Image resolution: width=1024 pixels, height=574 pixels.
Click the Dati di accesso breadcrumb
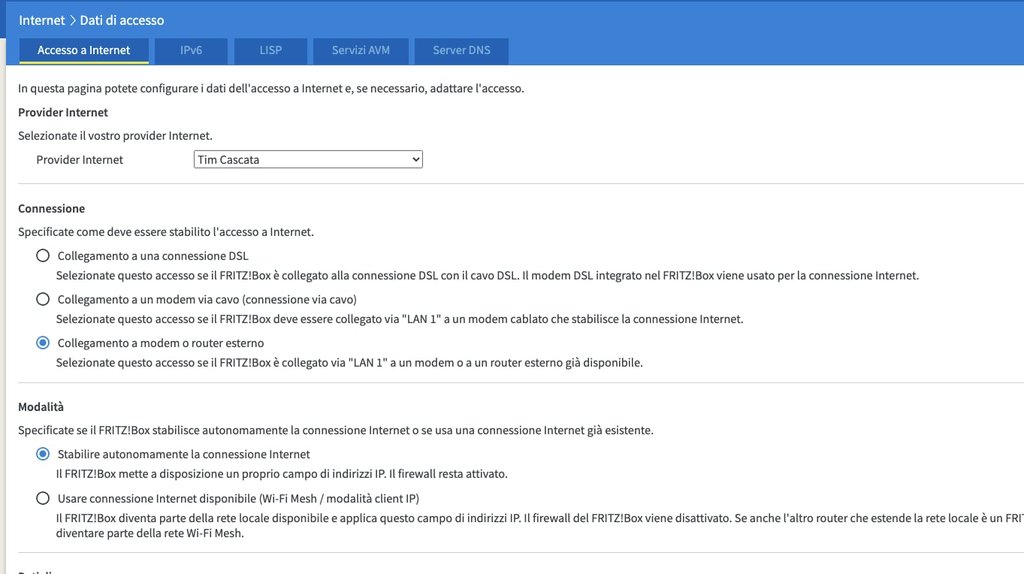pyautogui.click(x=123, y=20)
